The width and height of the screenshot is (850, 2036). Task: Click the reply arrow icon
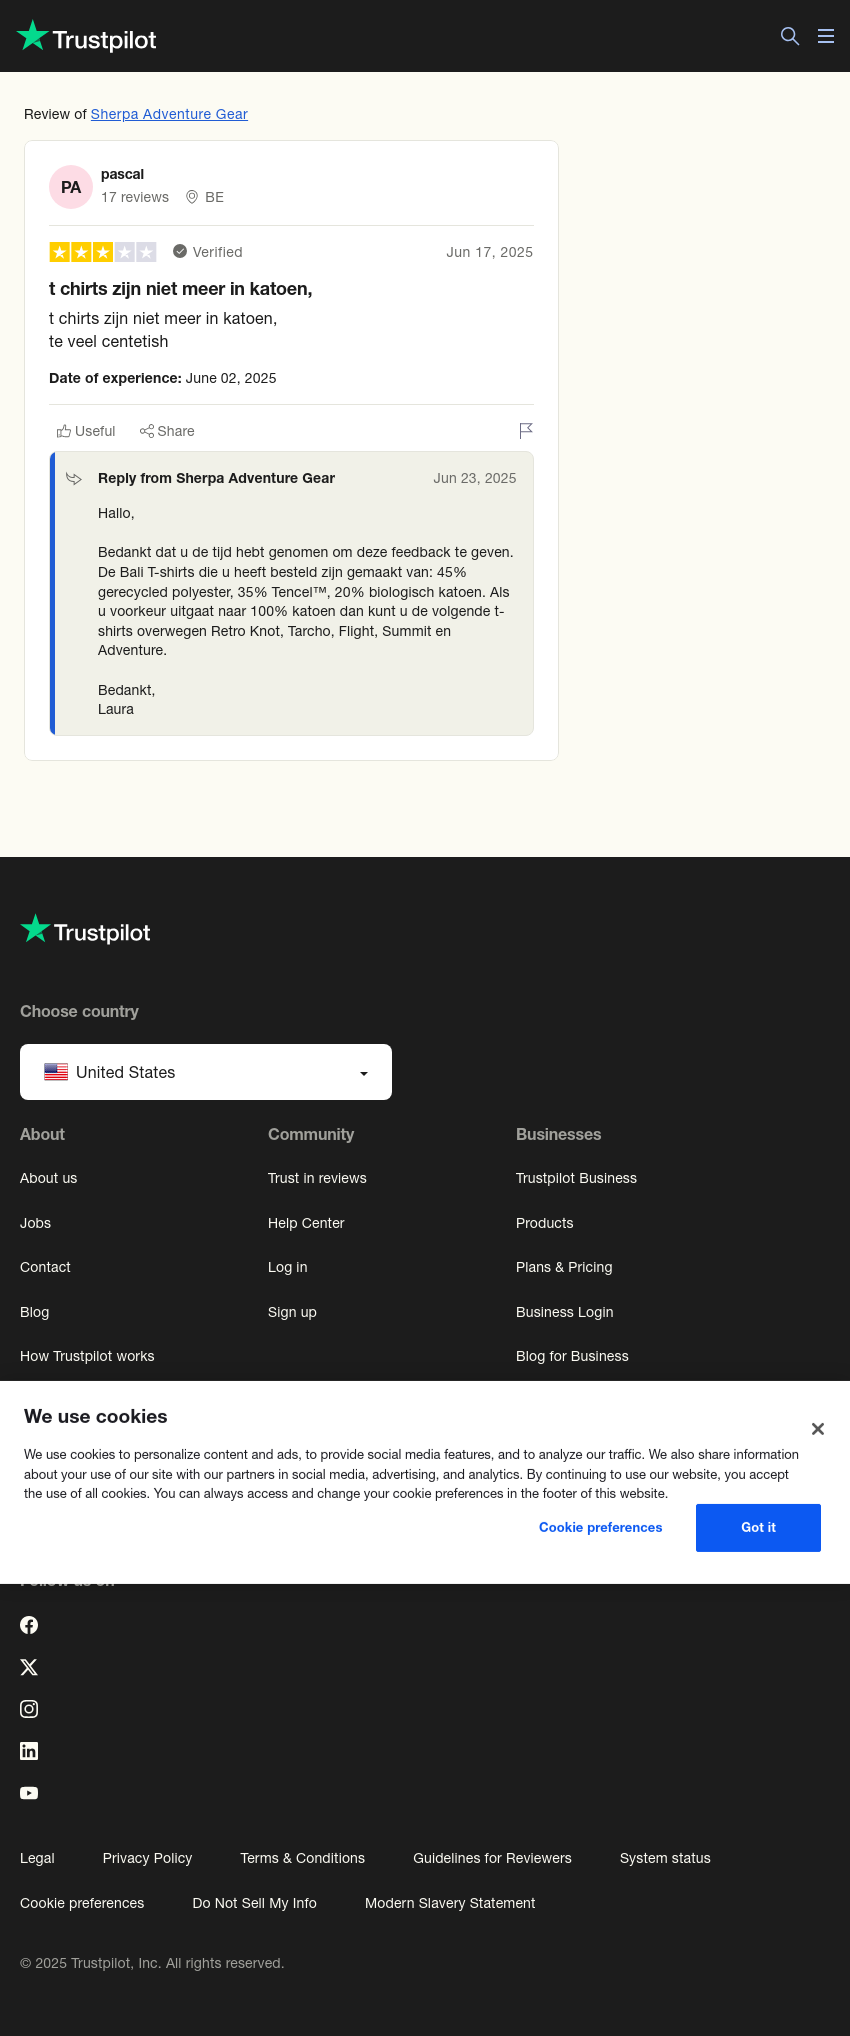click(x=74, y=479)
